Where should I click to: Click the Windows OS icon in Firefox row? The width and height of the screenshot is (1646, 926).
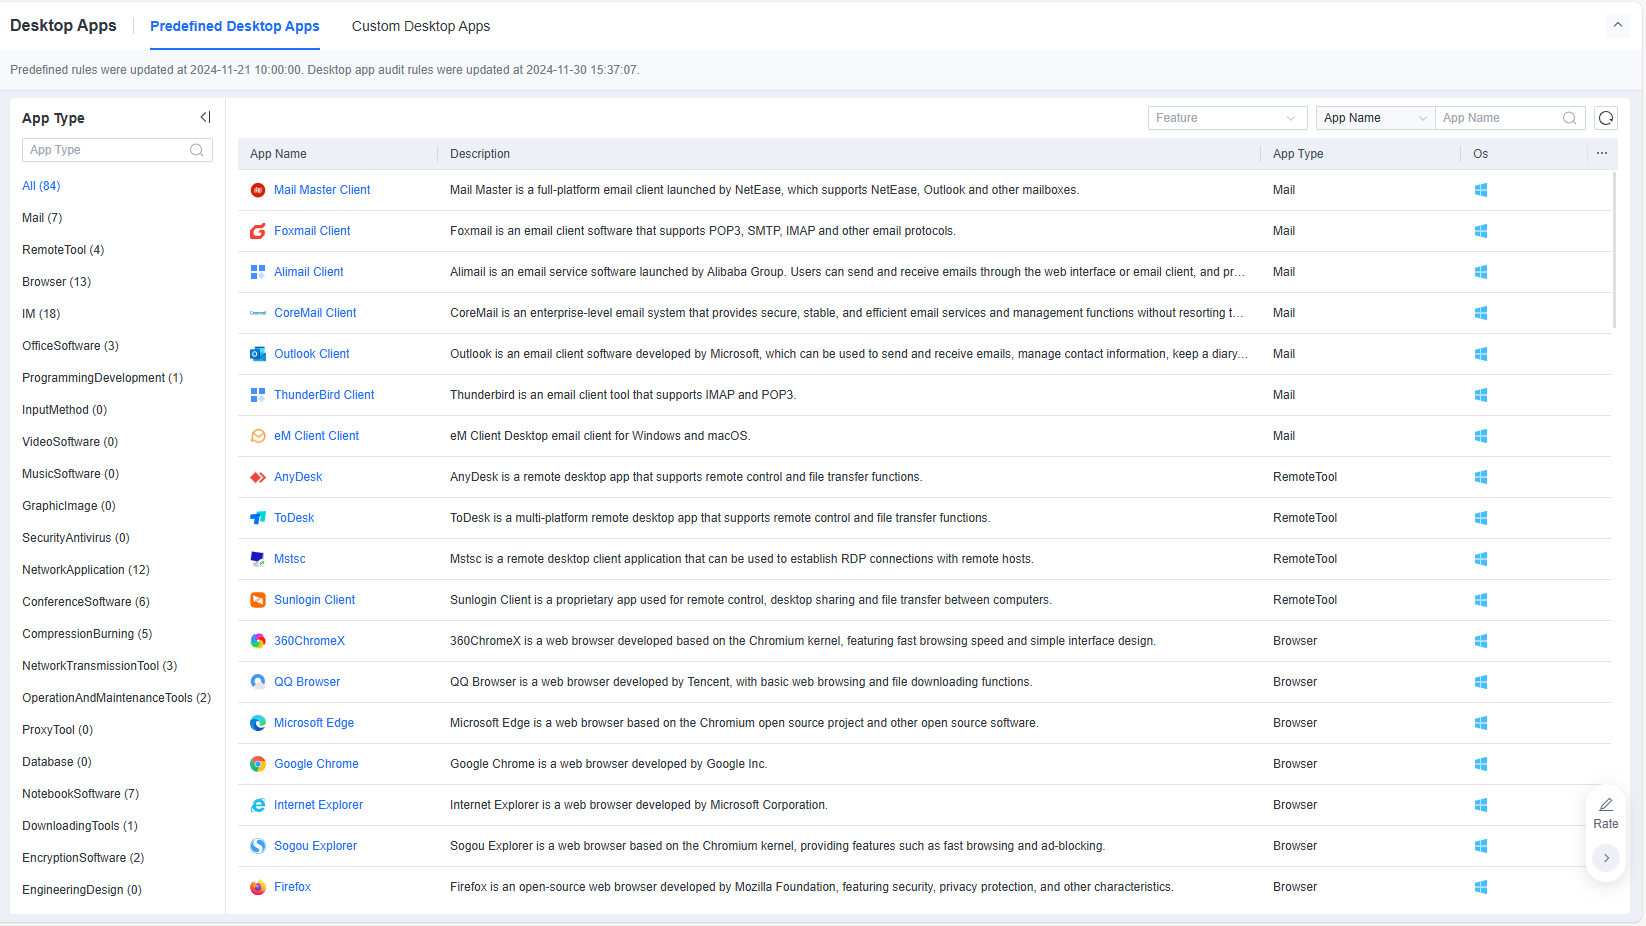[x=1481, y=887]
